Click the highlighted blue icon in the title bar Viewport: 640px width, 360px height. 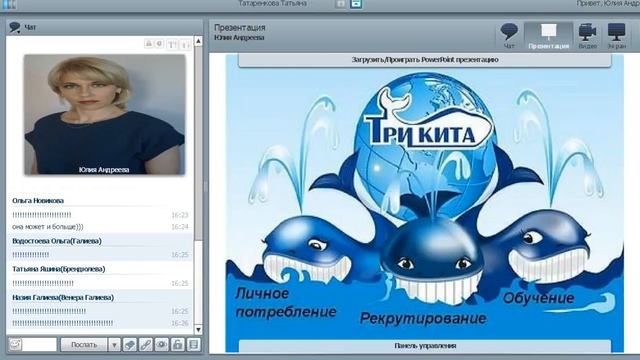point(356,4)
